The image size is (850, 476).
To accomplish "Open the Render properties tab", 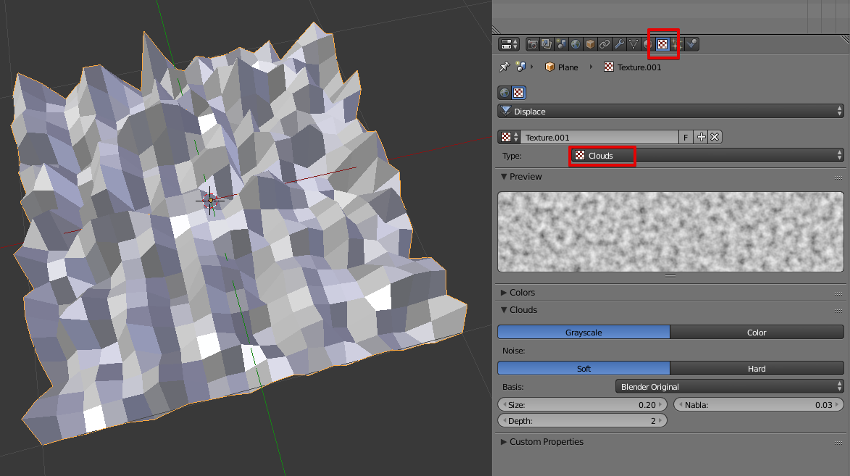I will (533, 44).
